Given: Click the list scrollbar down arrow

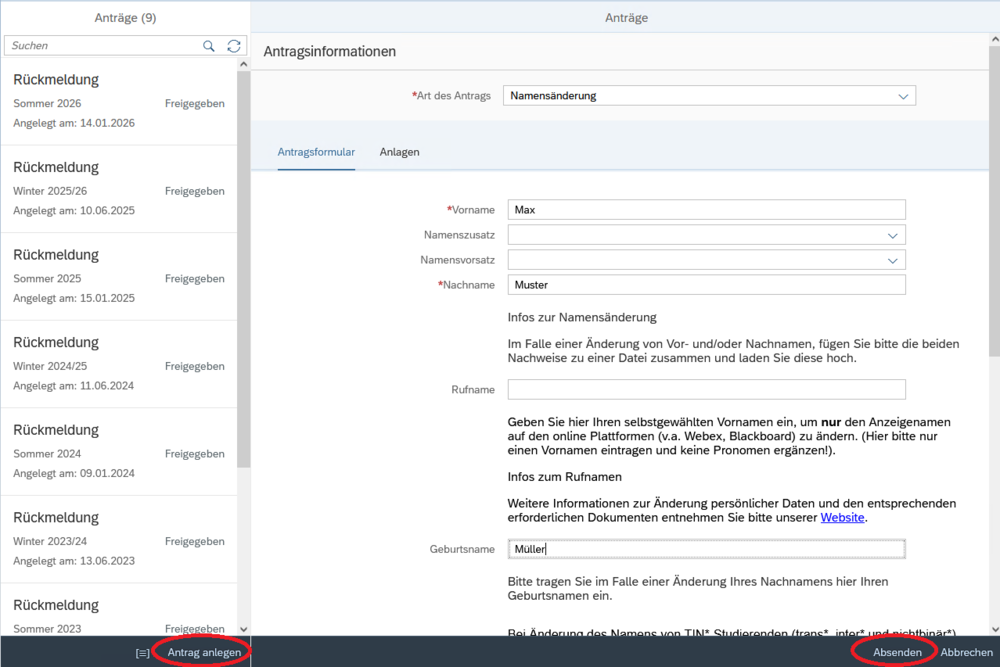Looking at the screenshot, I should click(244, 629).
